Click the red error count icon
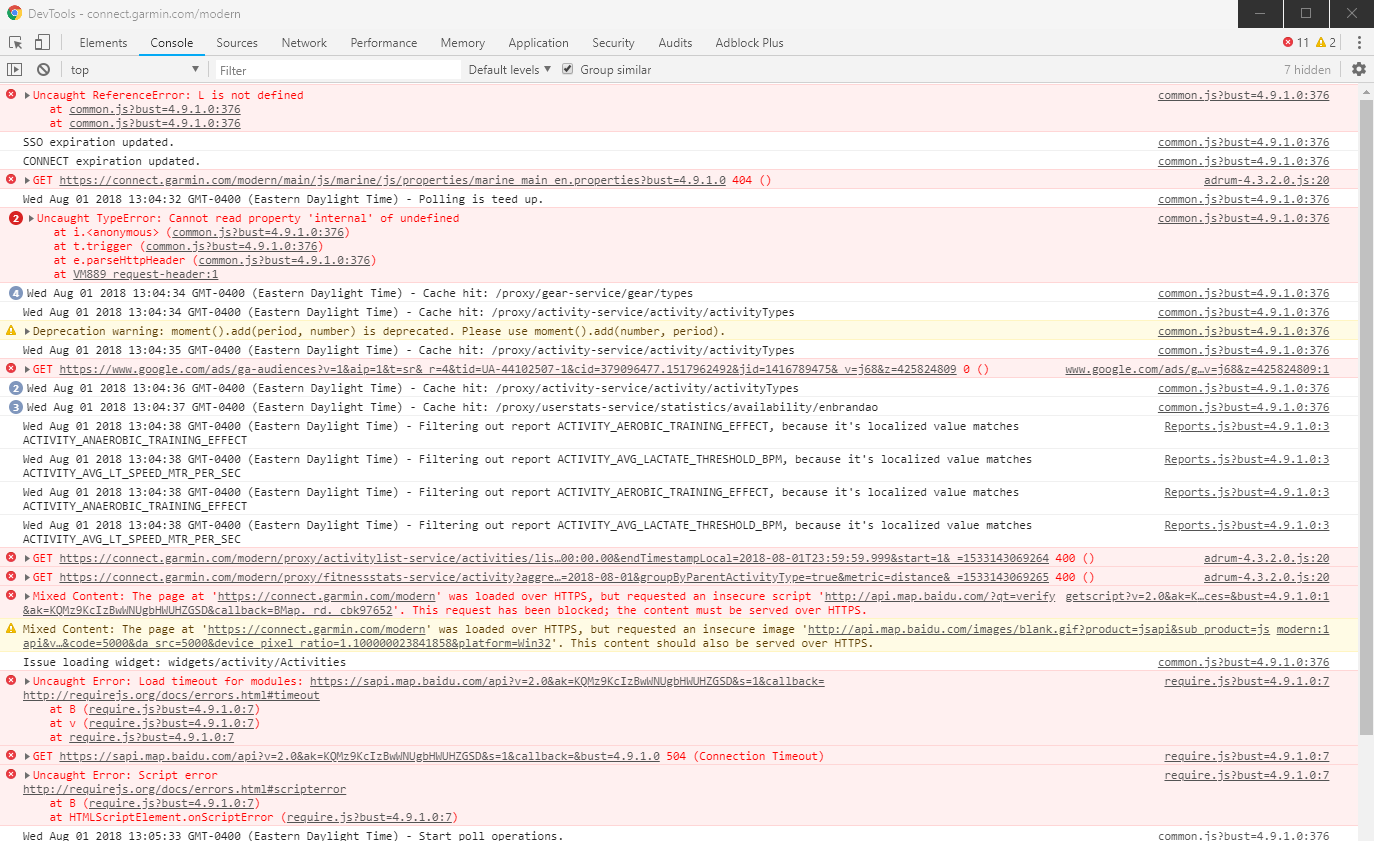Screen dimensions: 1374x841 1288,43
